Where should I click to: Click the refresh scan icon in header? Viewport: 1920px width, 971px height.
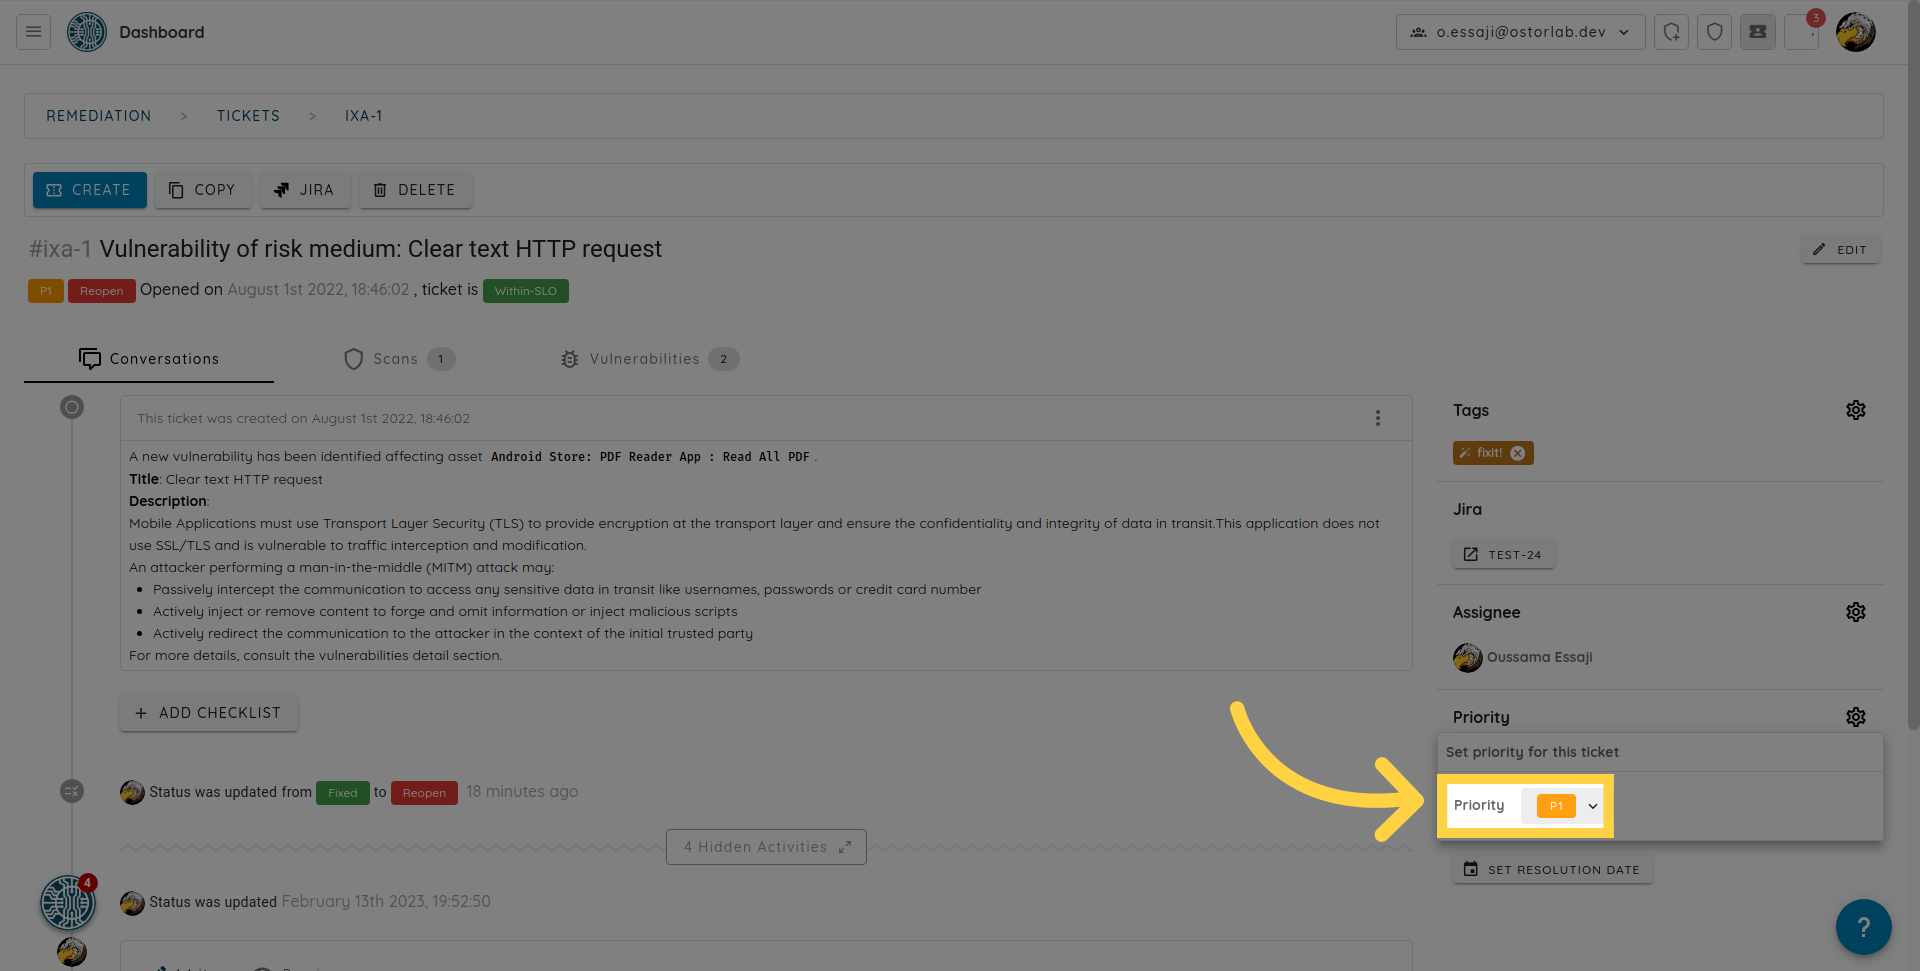[1671, 32]
